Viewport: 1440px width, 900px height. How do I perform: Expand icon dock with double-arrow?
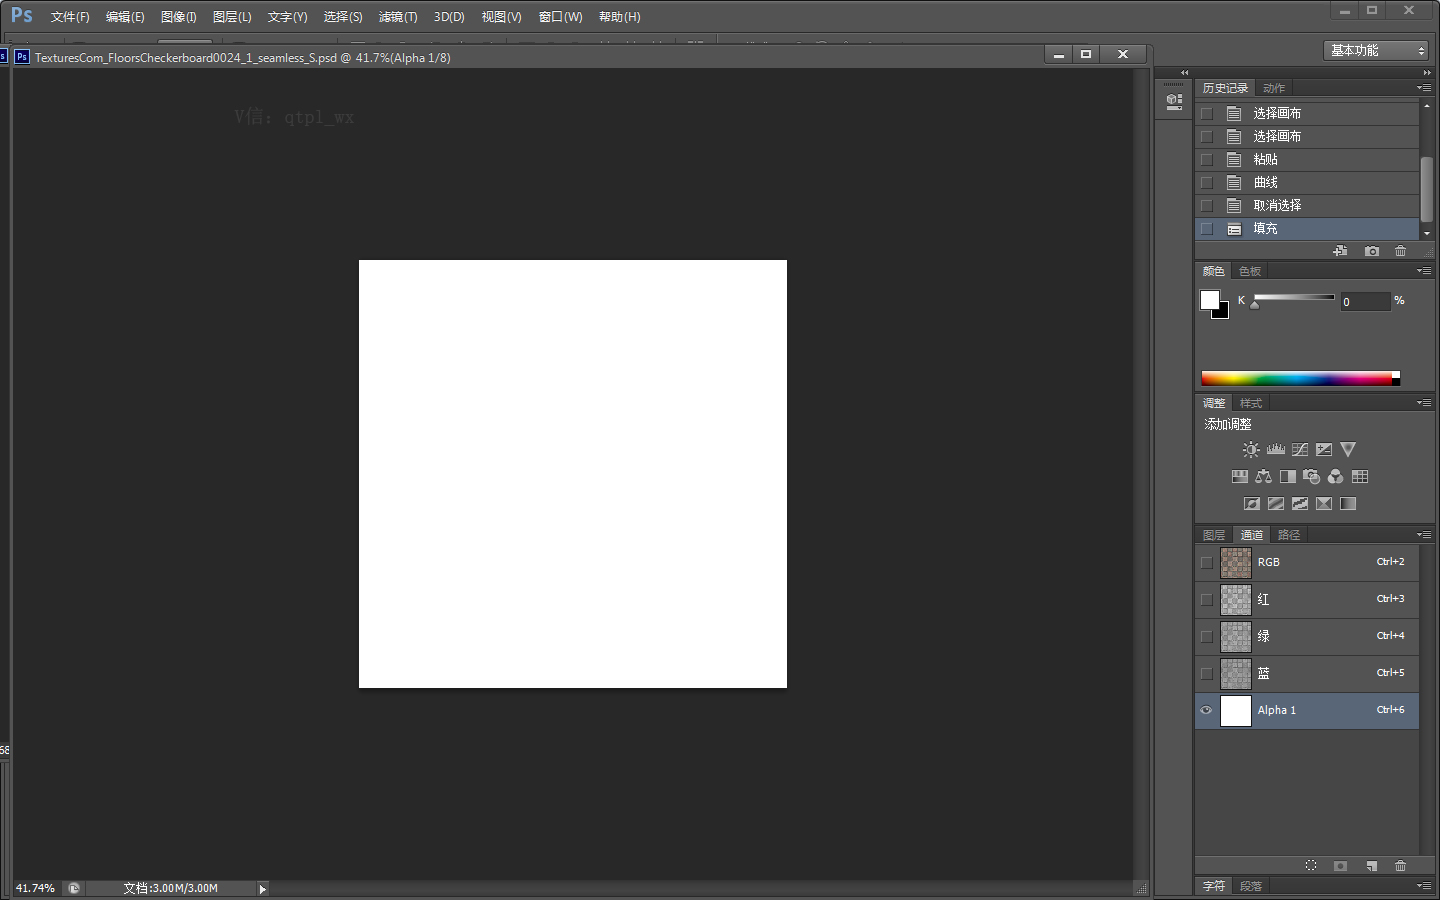coord(1185,73)
